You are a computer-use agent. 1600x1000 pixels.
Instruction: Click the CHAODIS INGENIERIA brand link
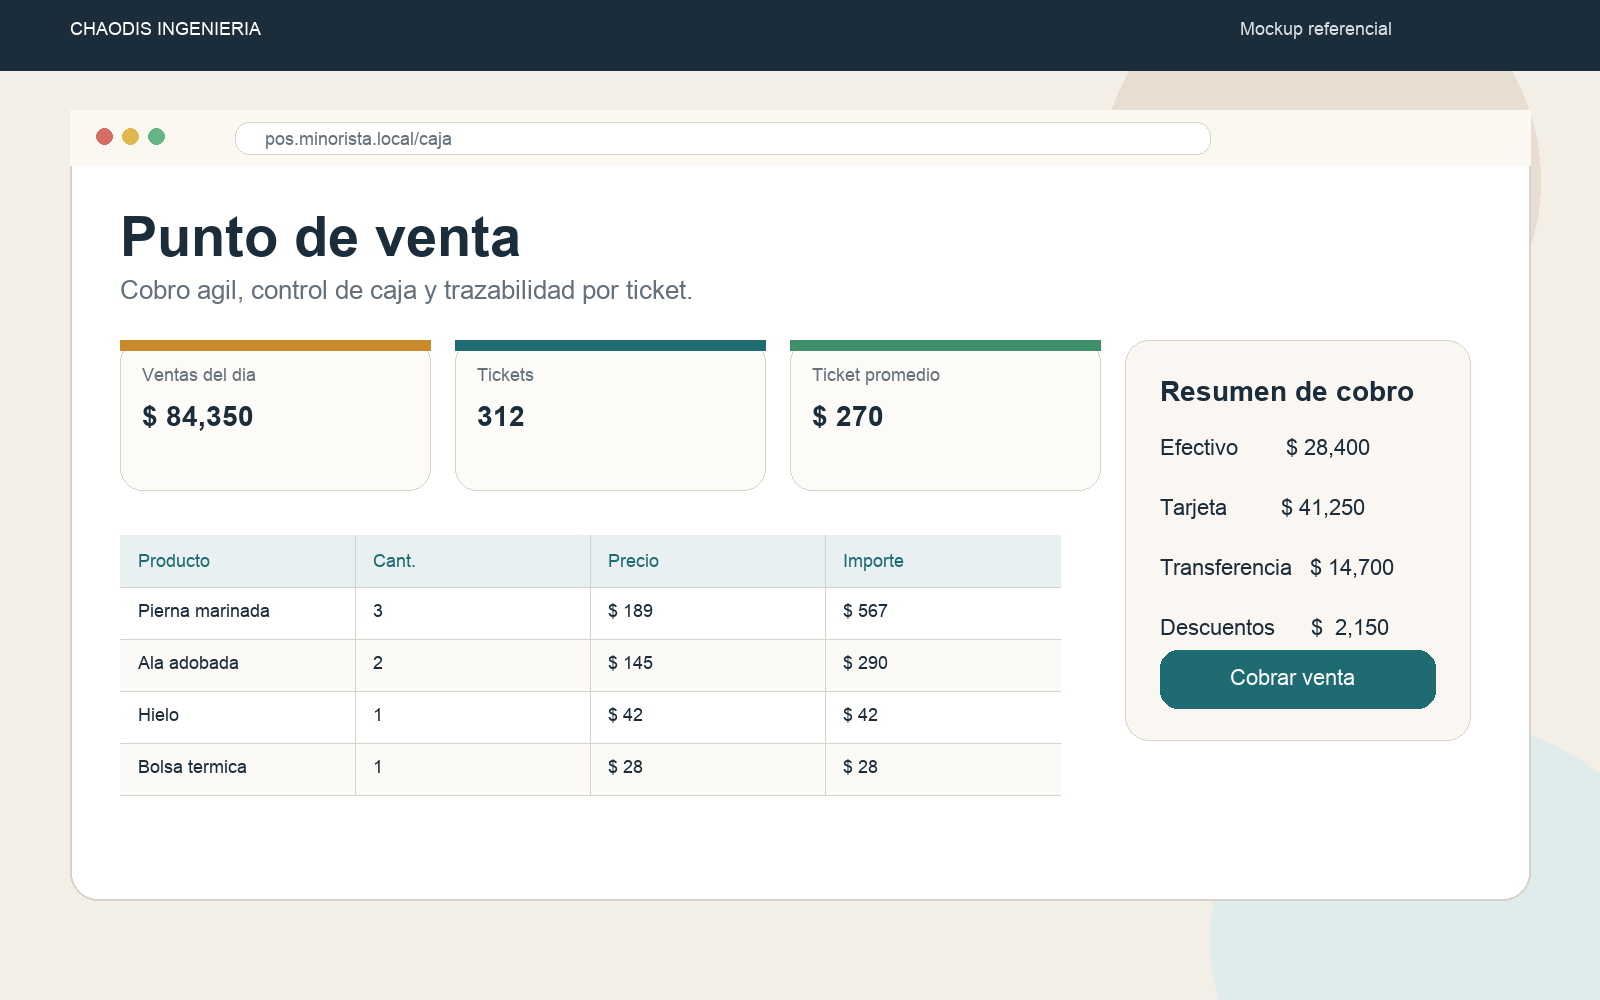pyautogui.click(x=165, y=29)
